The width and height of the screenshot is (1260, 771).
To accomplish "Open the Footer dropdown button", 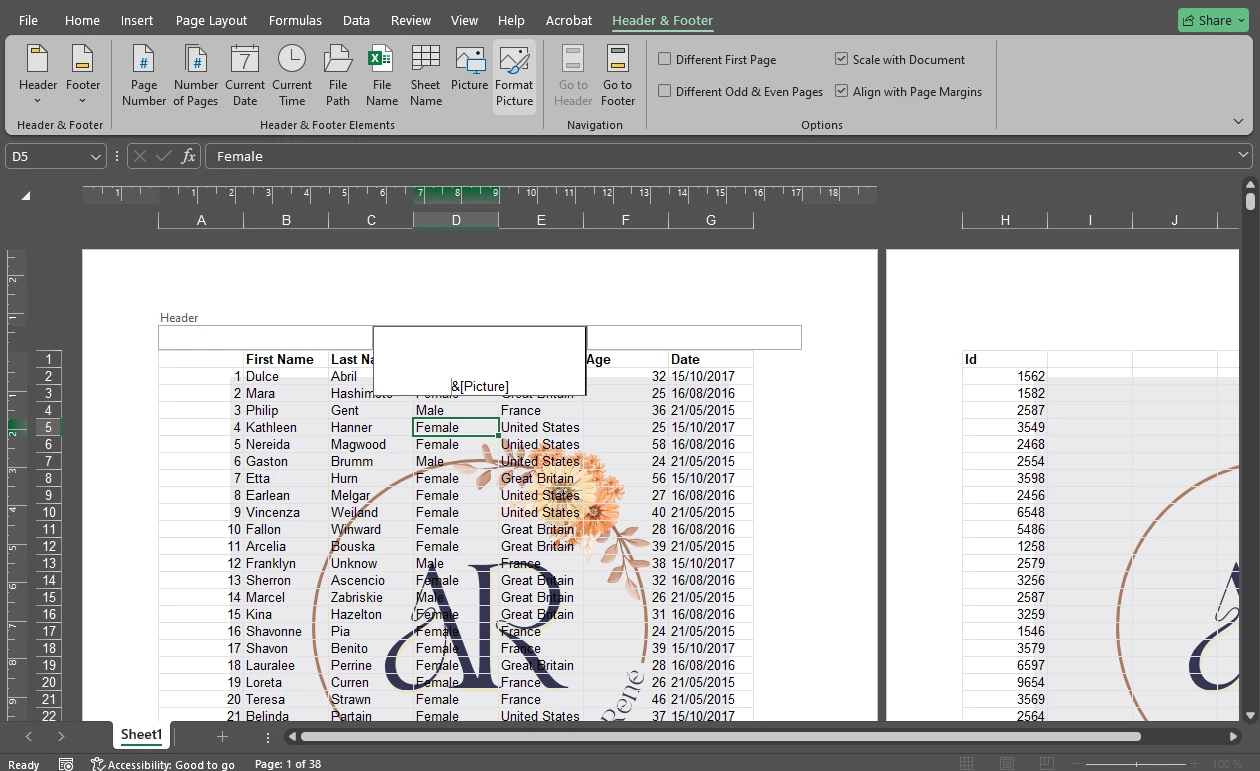I will click(83, 76).
